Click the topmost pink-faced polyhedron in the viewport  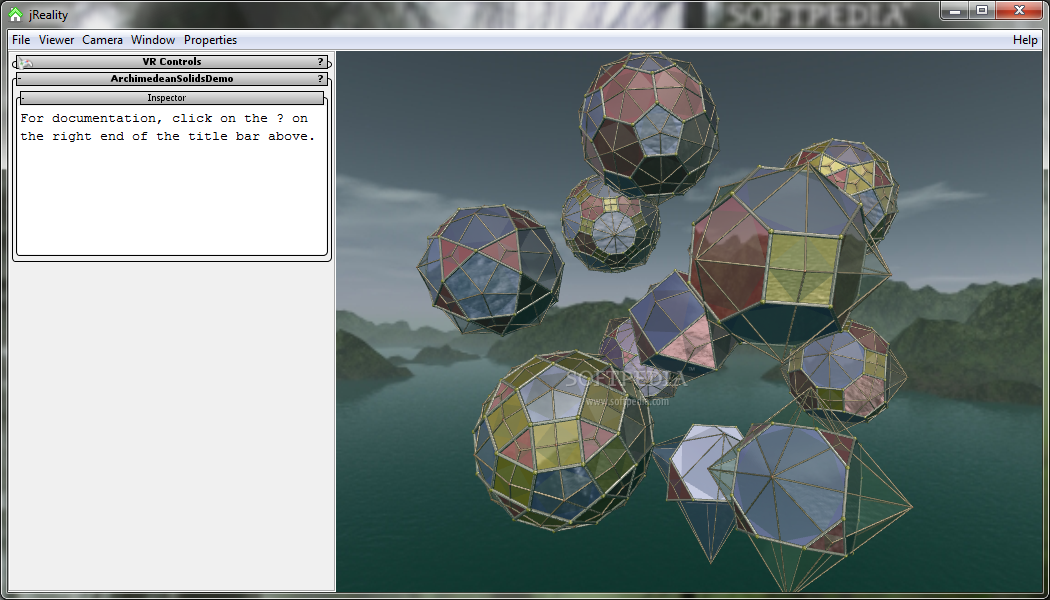[x=648, y=126]
